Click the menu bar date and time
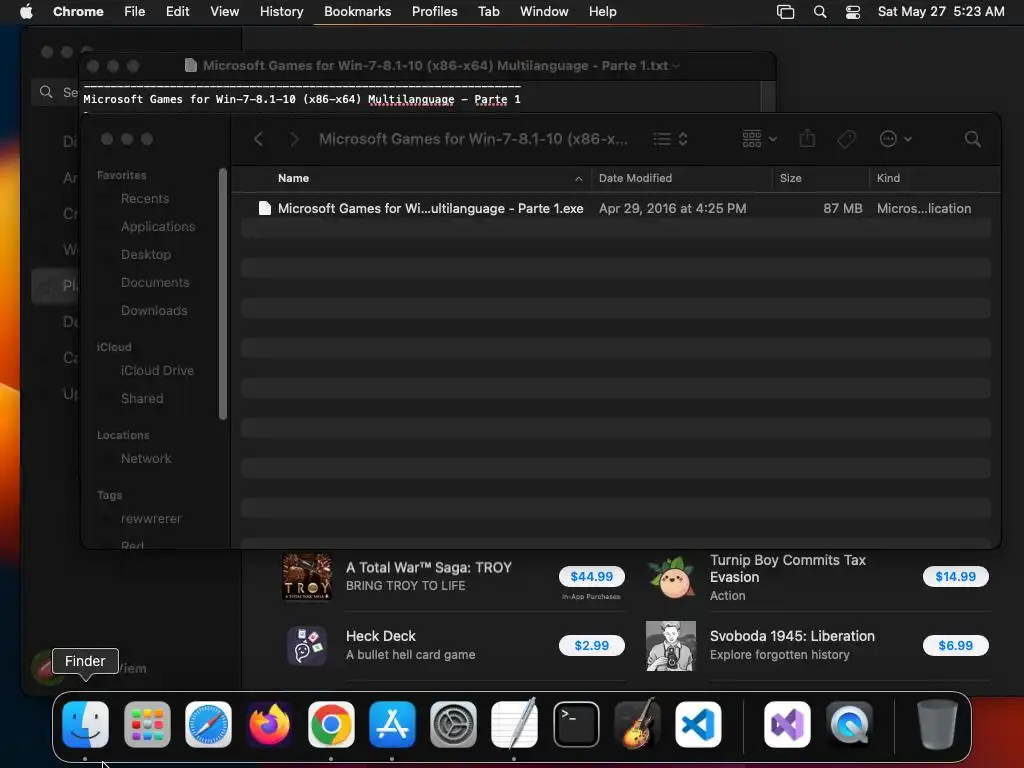 [x=941, y=11]
